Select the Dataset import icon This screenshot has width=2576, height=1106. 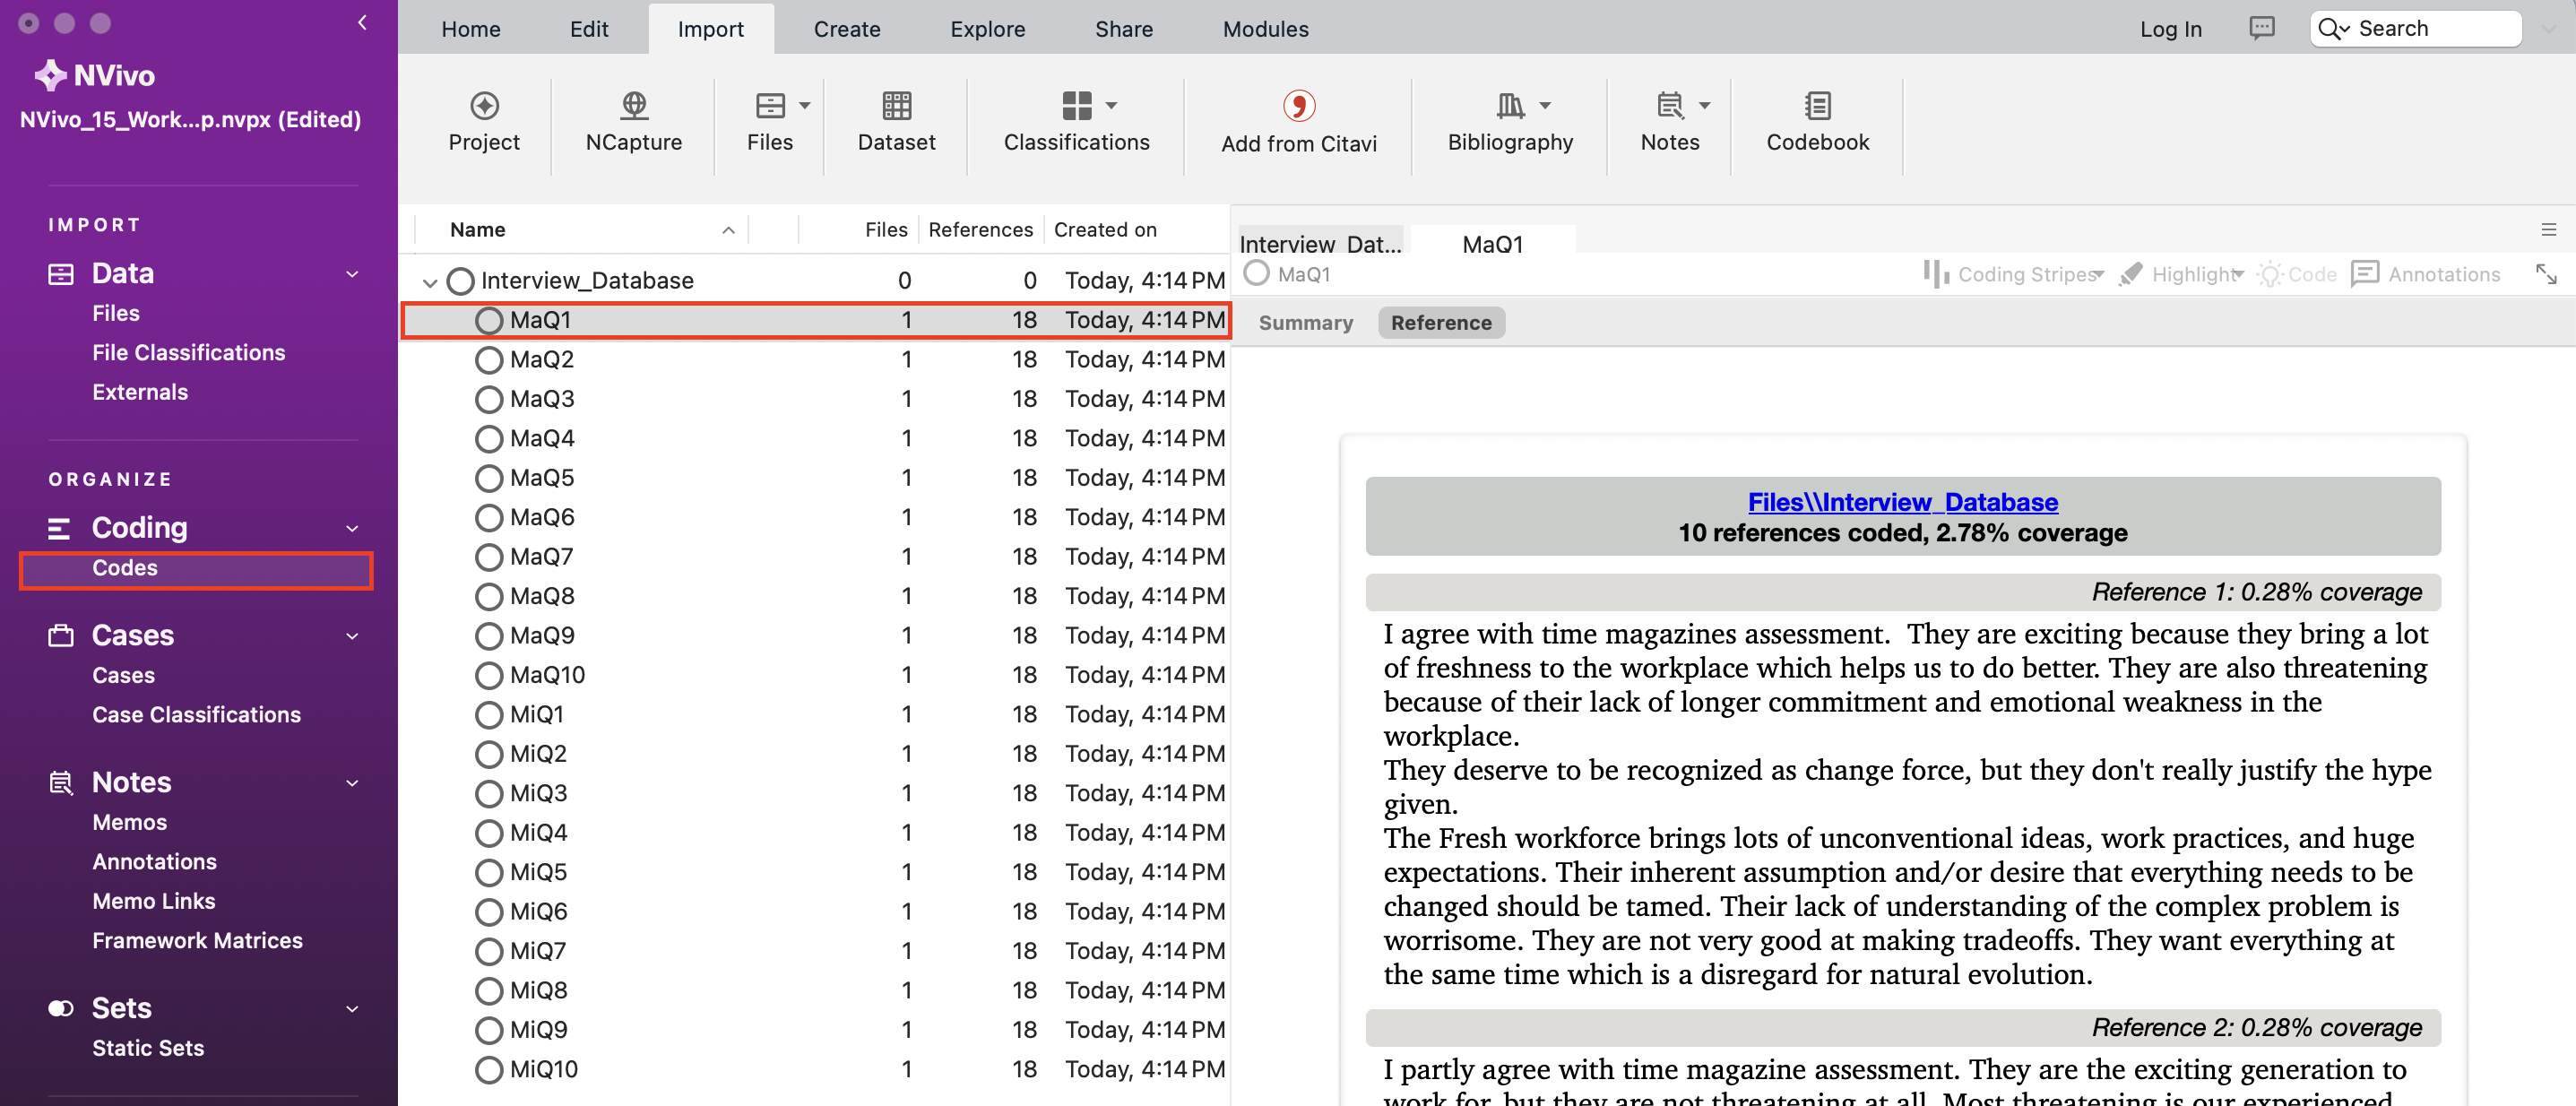895,122
